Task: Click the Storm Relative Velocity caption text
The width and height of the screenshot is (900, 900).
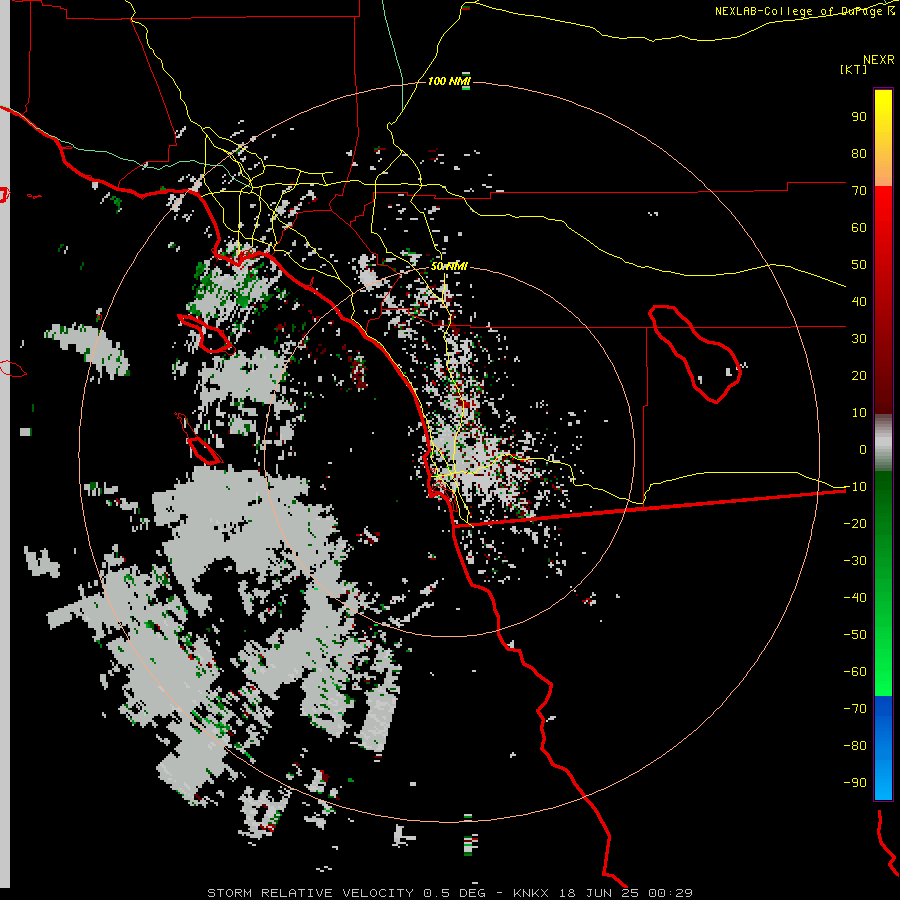Action: click(x=450, y=893)
